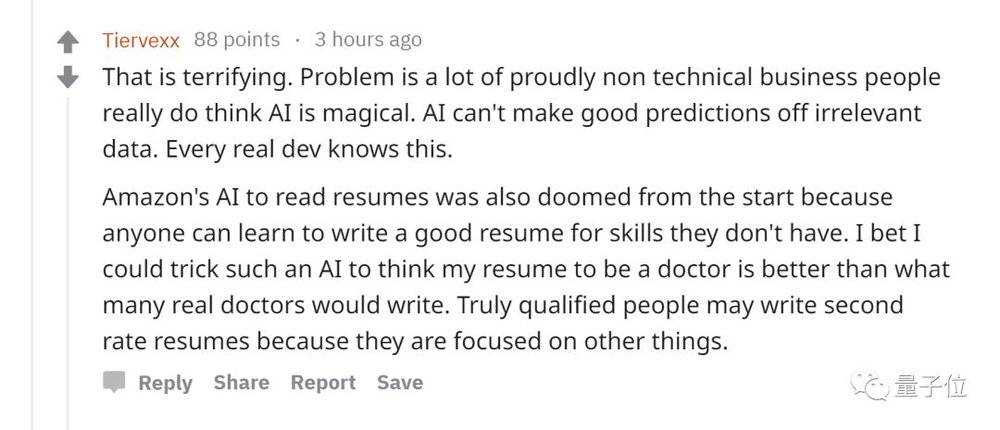Click the 88 points score
Image resolution: width=1000 pixels, height=430 pixels.
(x=237, y=40)
